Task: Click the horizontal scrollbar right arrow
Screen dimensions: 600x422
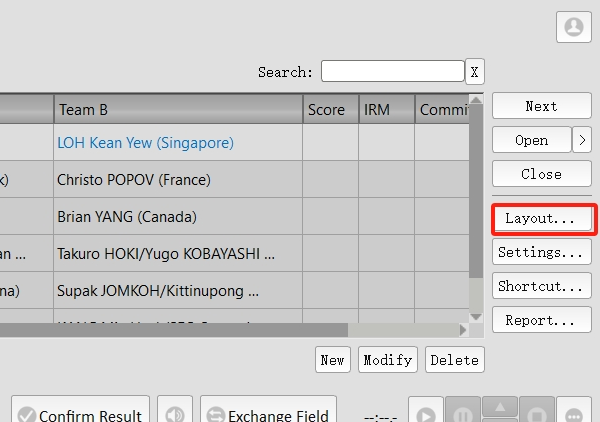Action: 463,329
